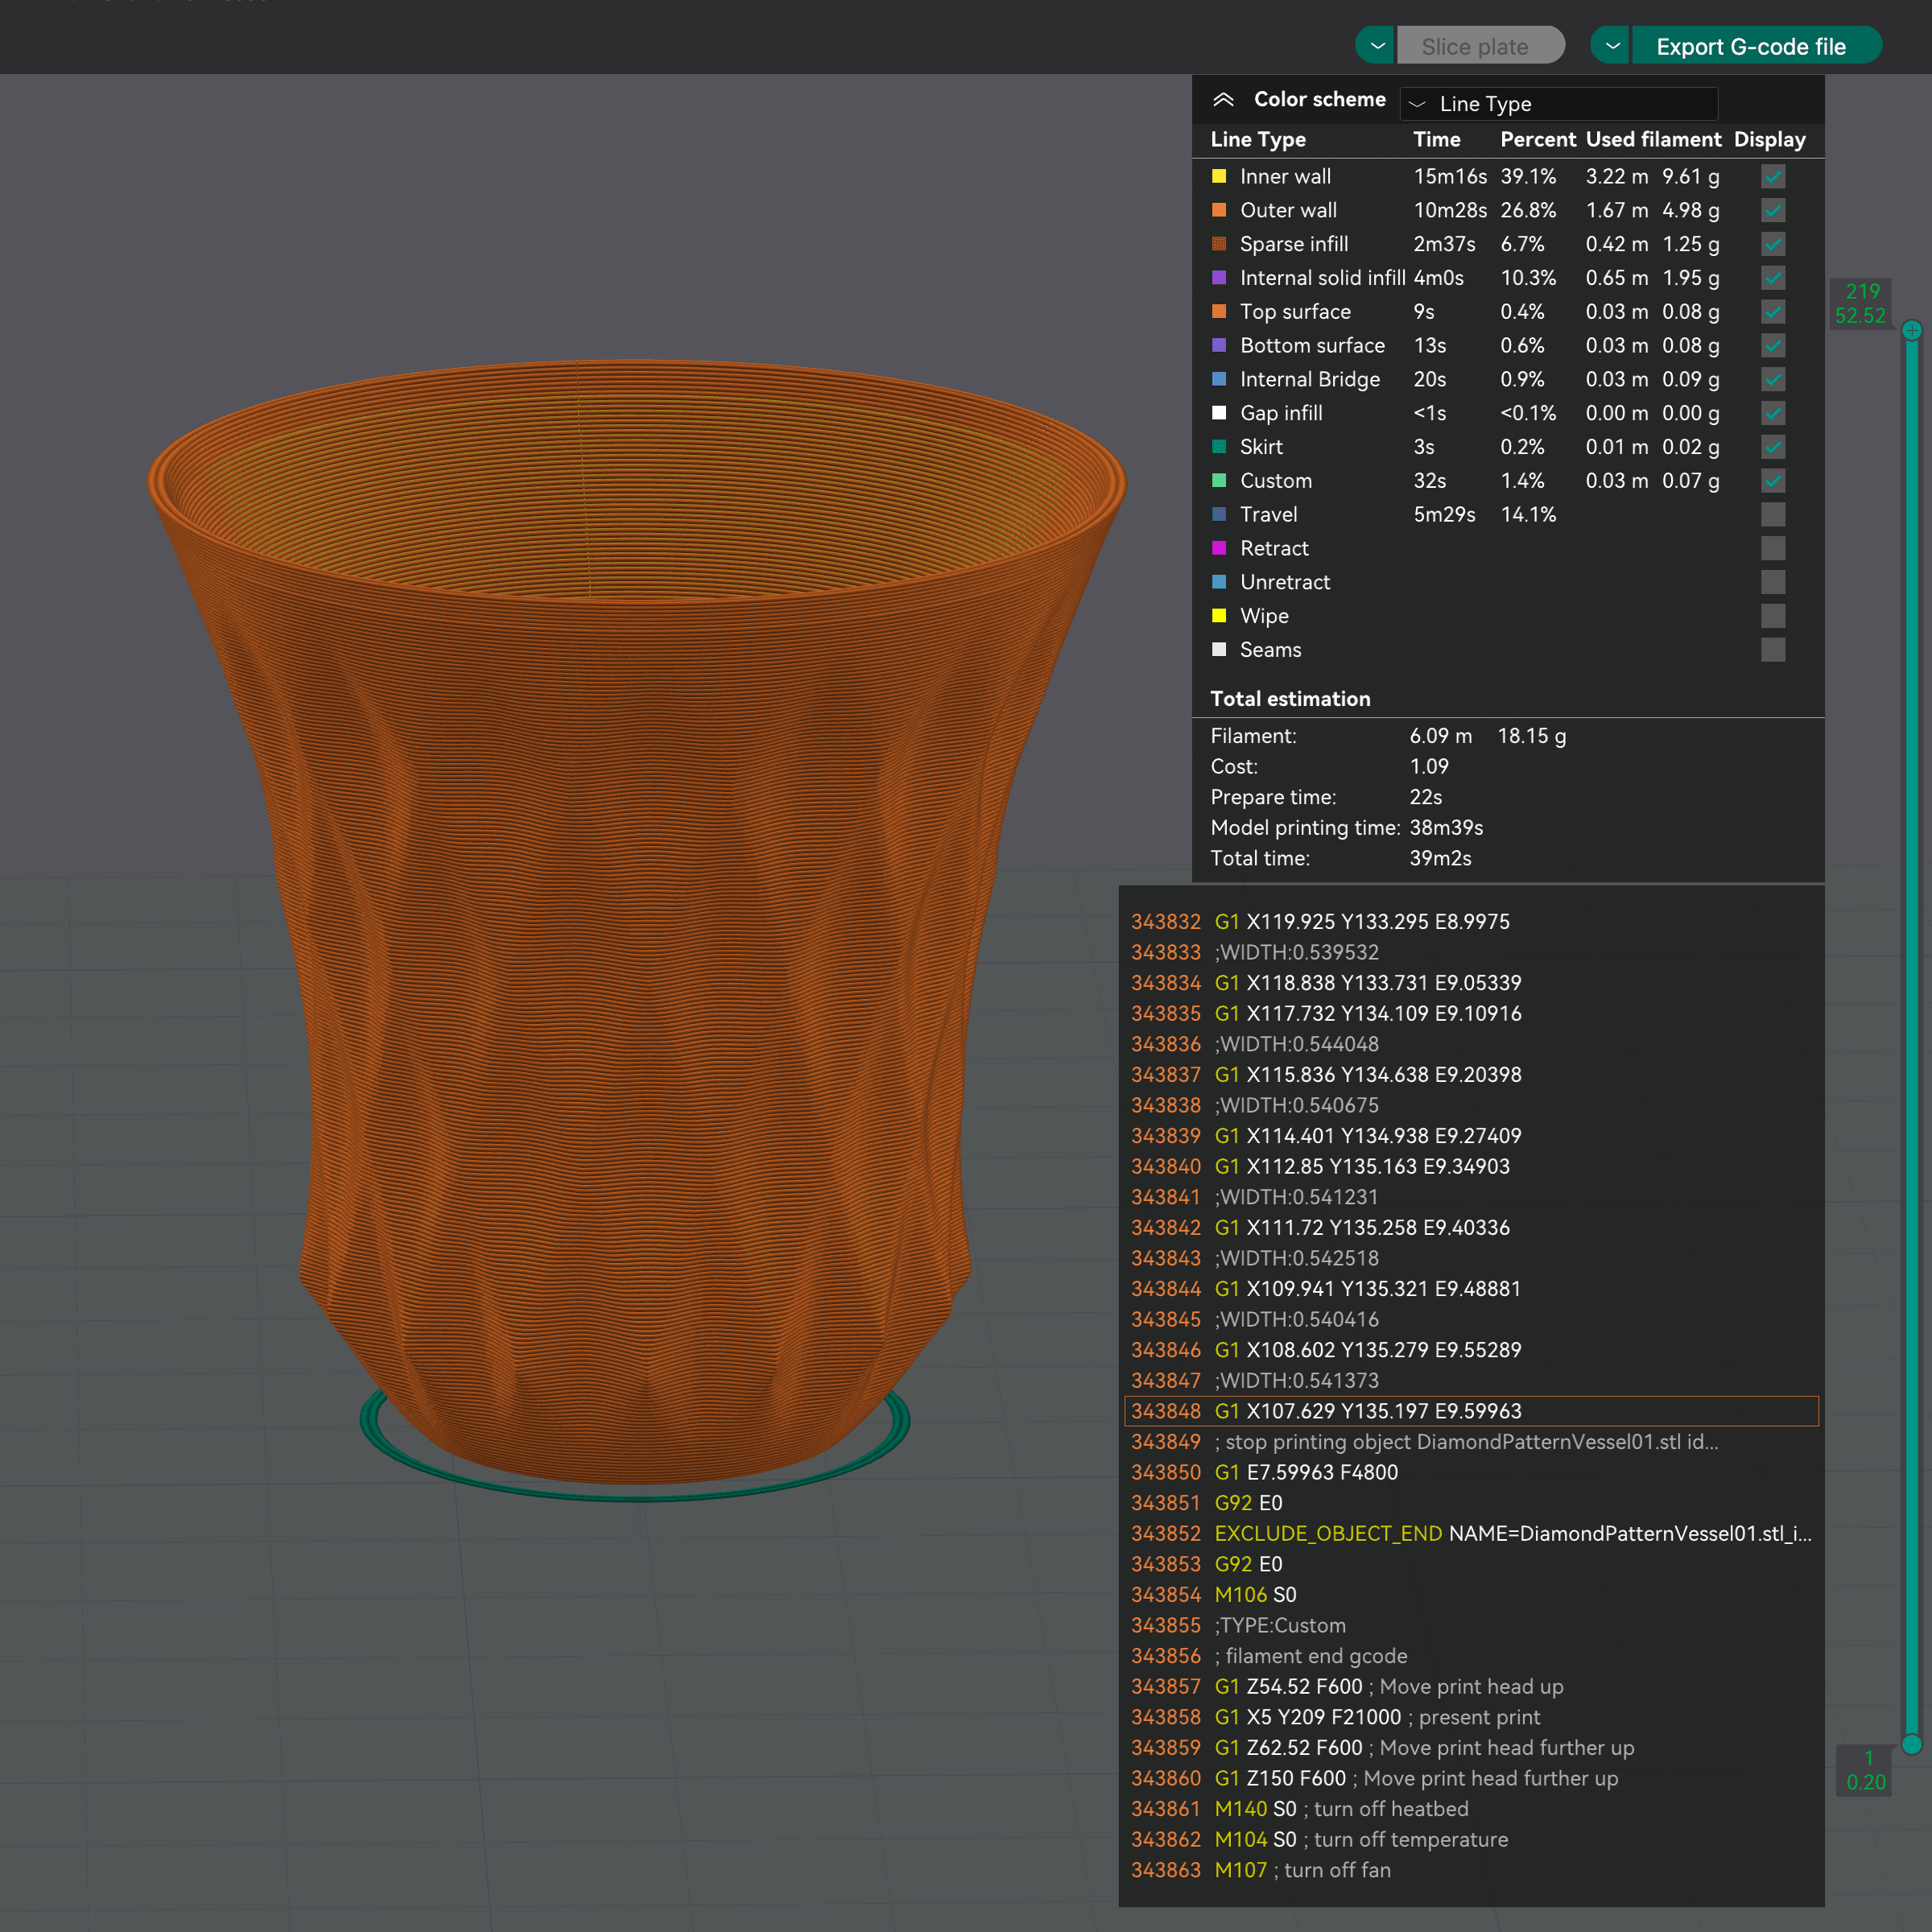Click Export G-code file button

point(1756,46)
